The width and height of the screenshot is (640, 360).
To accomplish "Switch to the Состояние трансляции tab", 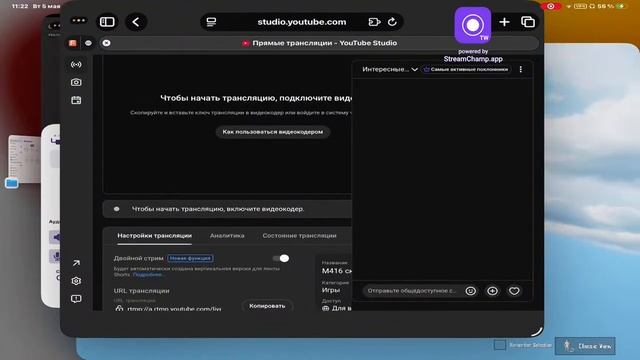I will (x=300, y=236).
